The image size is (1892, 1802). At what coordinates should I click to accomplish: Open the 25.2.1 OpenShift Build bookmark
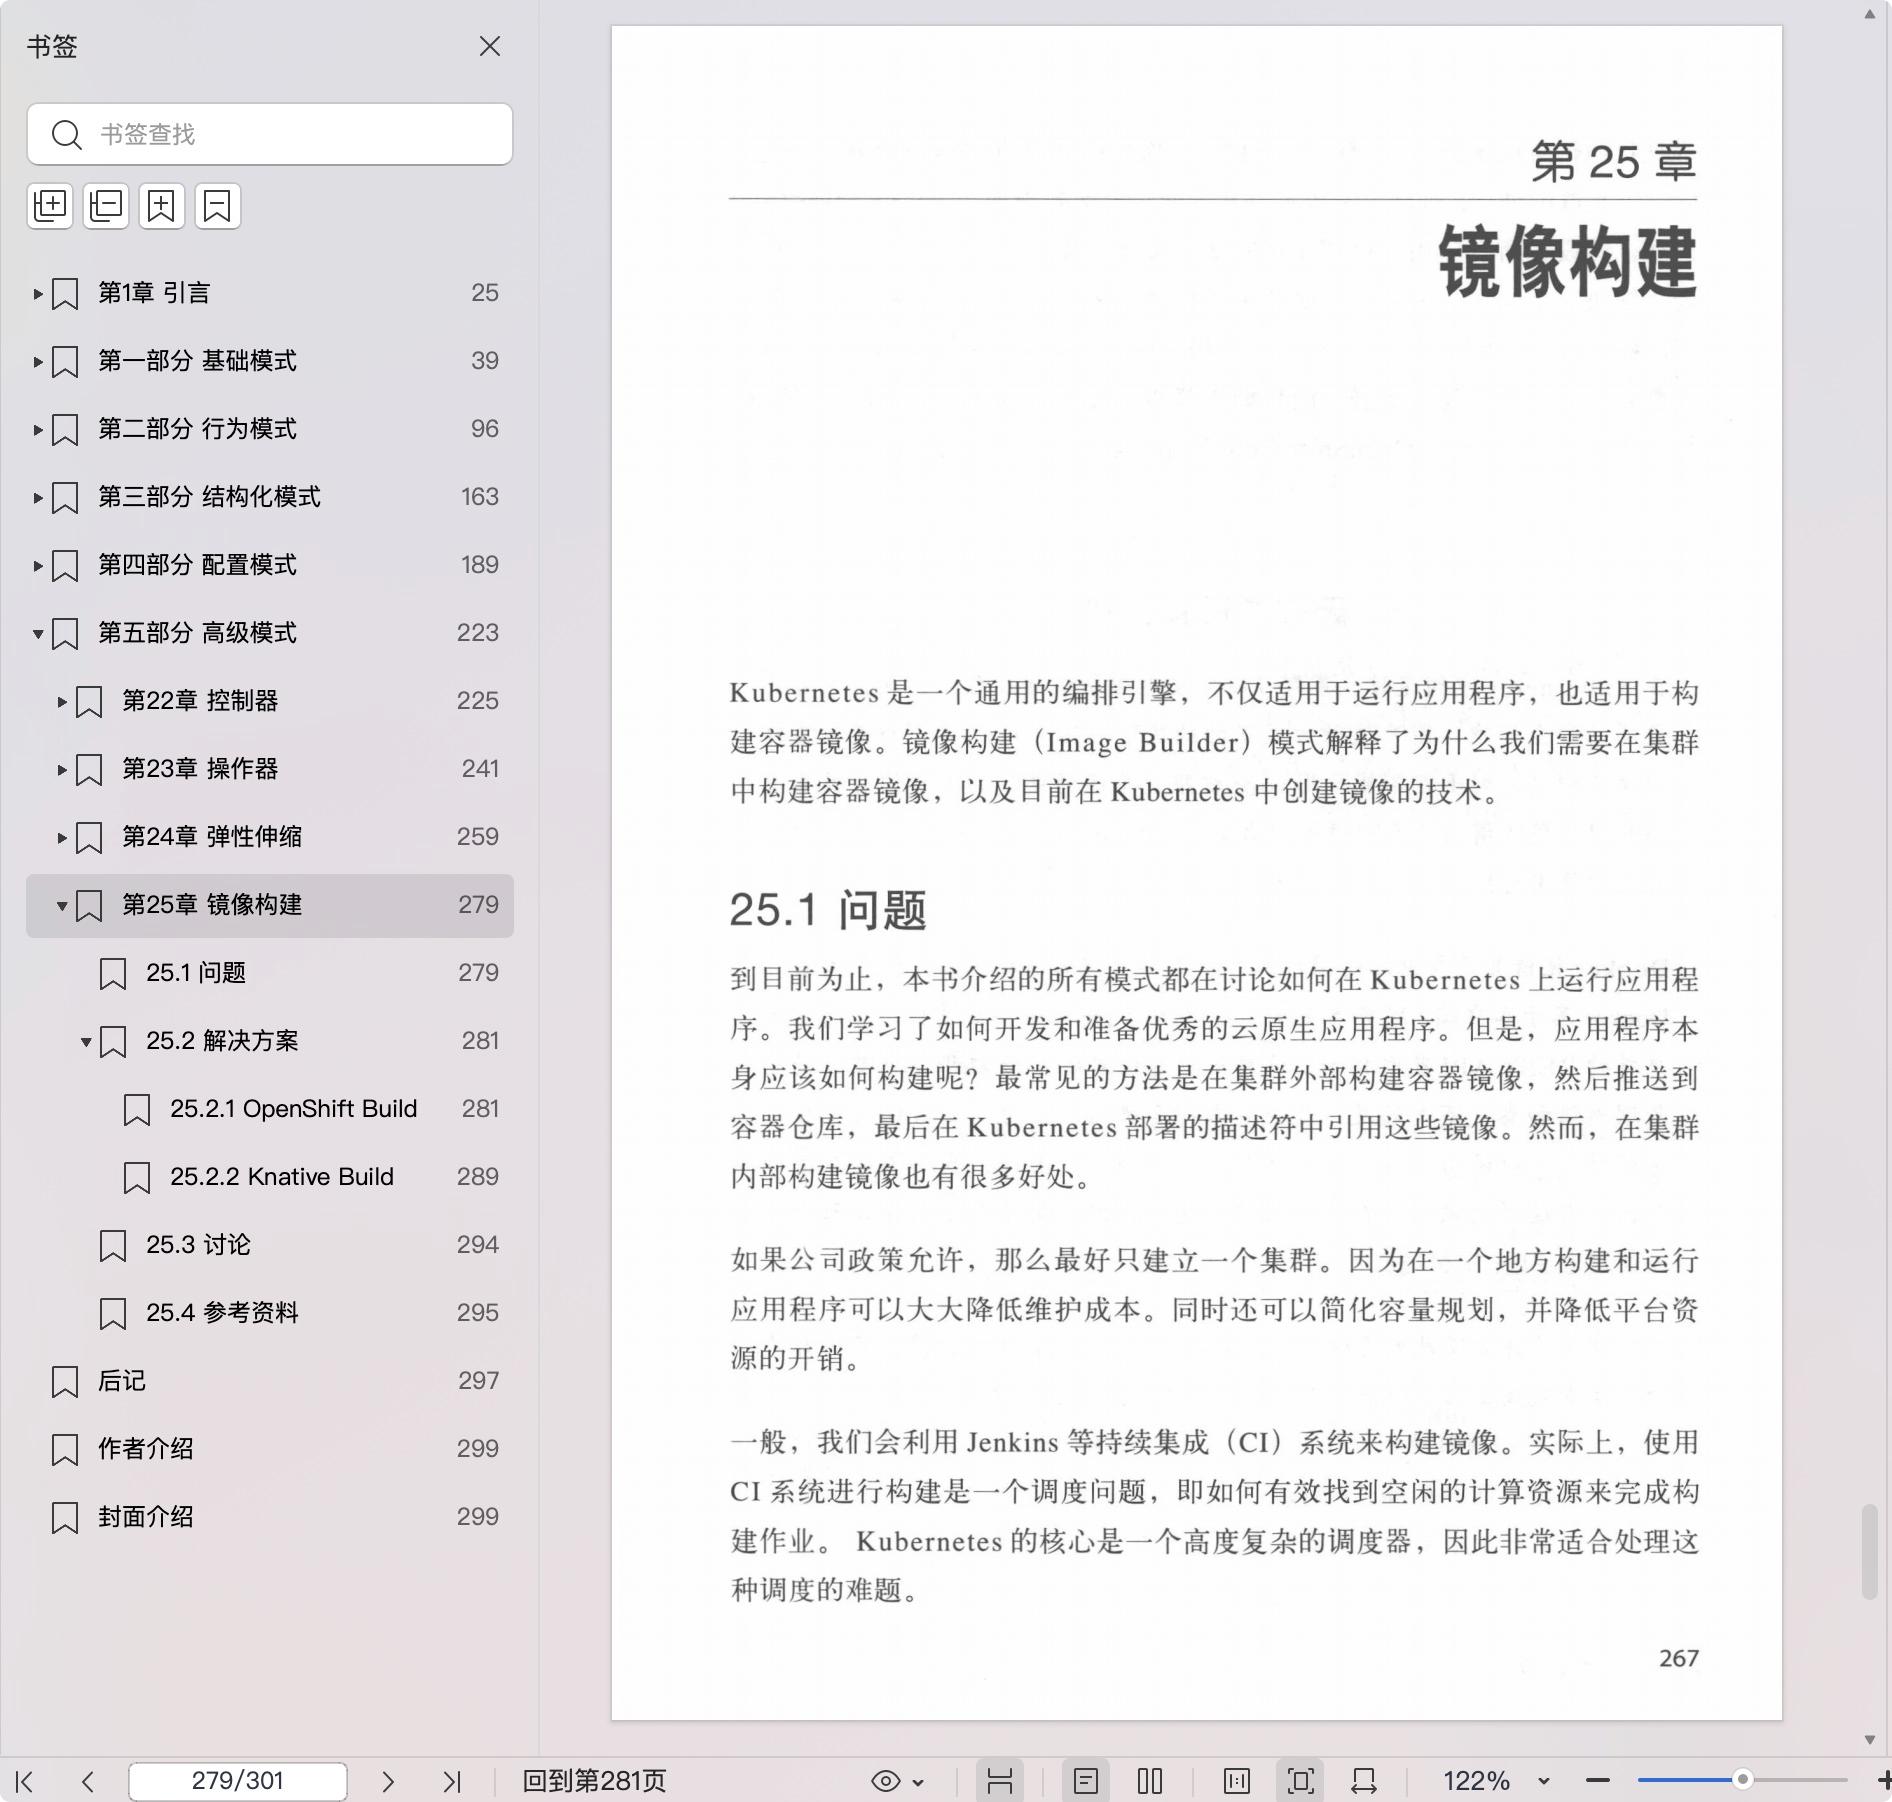[293, 1109]
